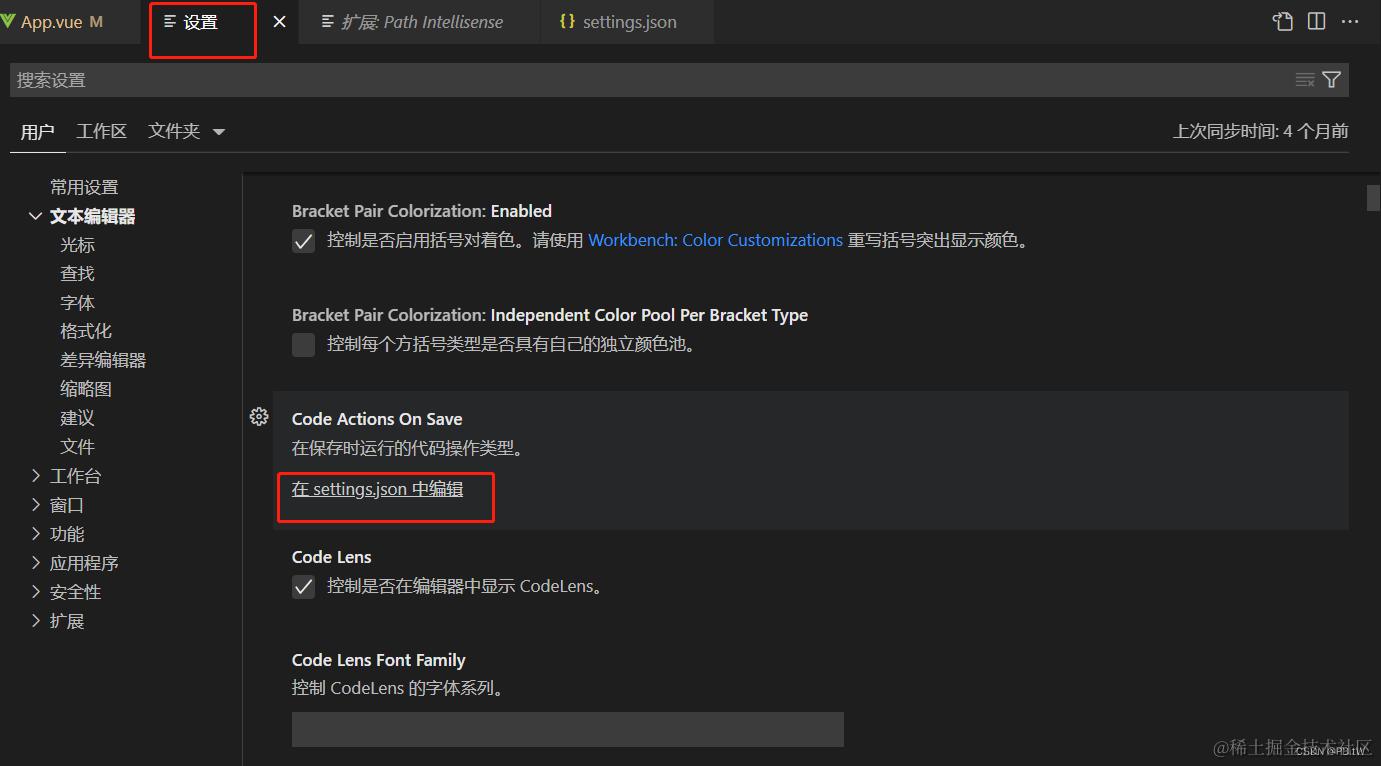Expand the 应用程序 section
1381x766 pixels.
tap(36, 563)
